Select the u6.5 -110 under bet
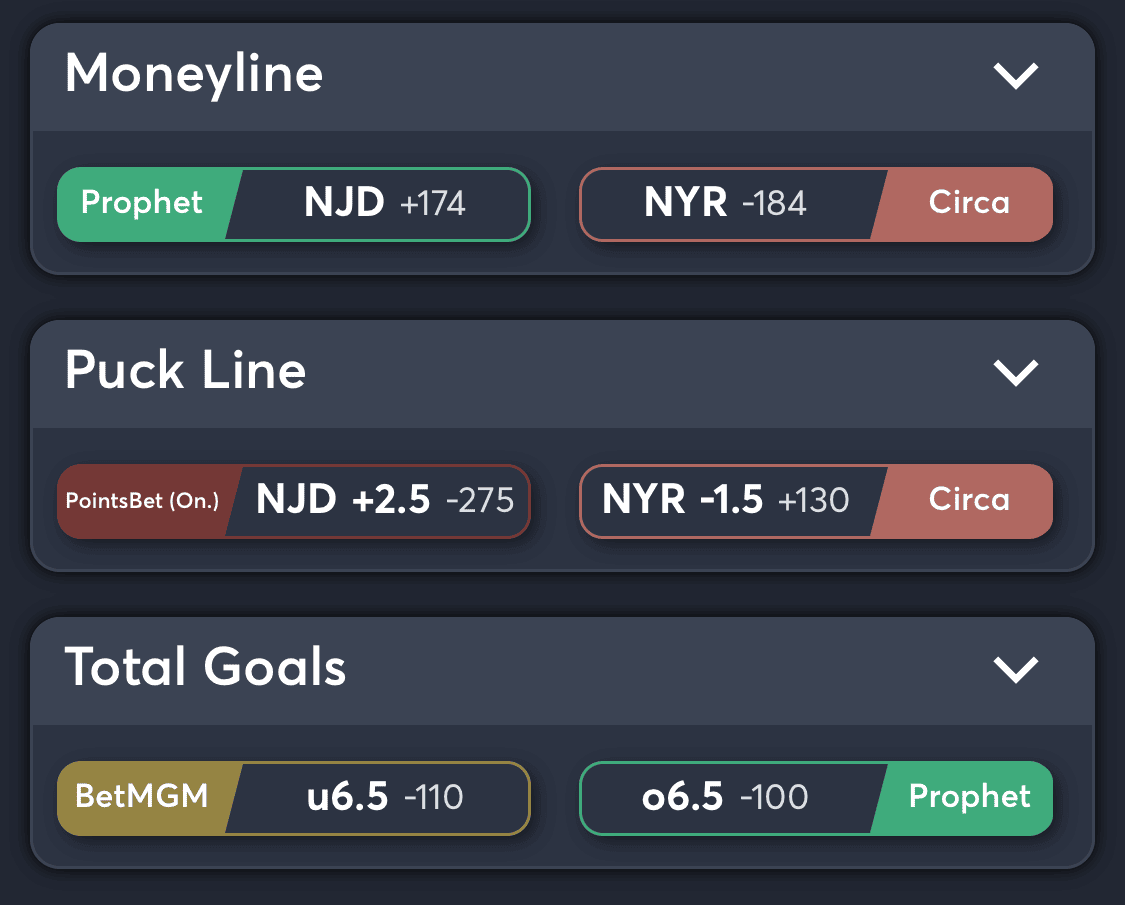 385,798
